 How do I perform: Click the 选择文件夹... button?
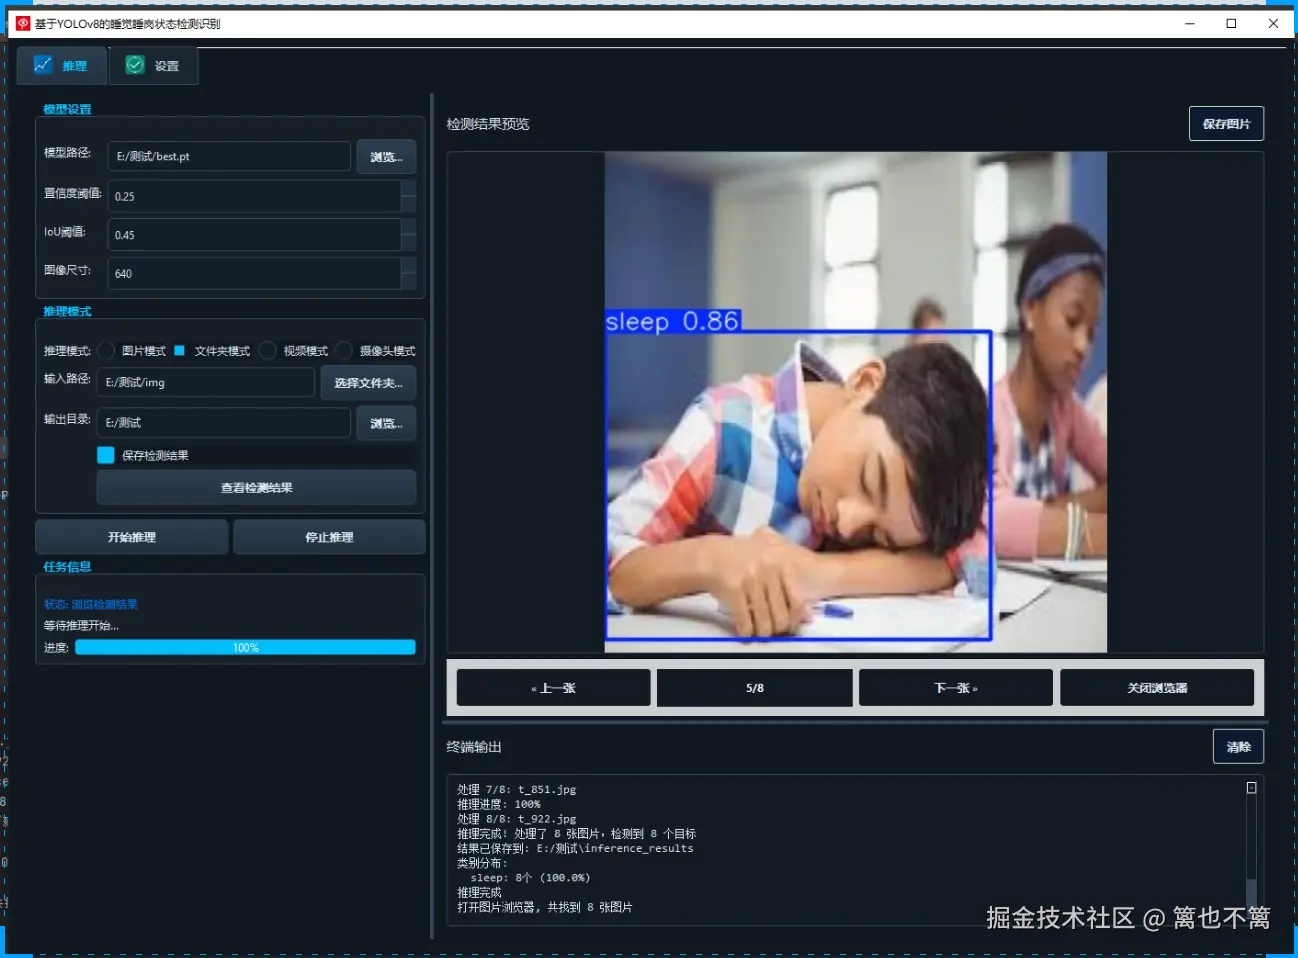[x=368, y=383]
